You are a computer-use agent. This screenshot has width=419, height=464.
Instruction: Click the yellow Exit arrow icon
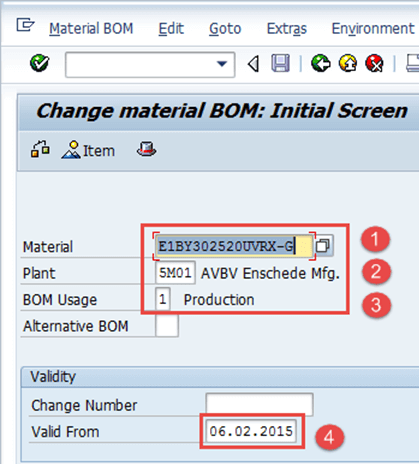click(348, 63)
